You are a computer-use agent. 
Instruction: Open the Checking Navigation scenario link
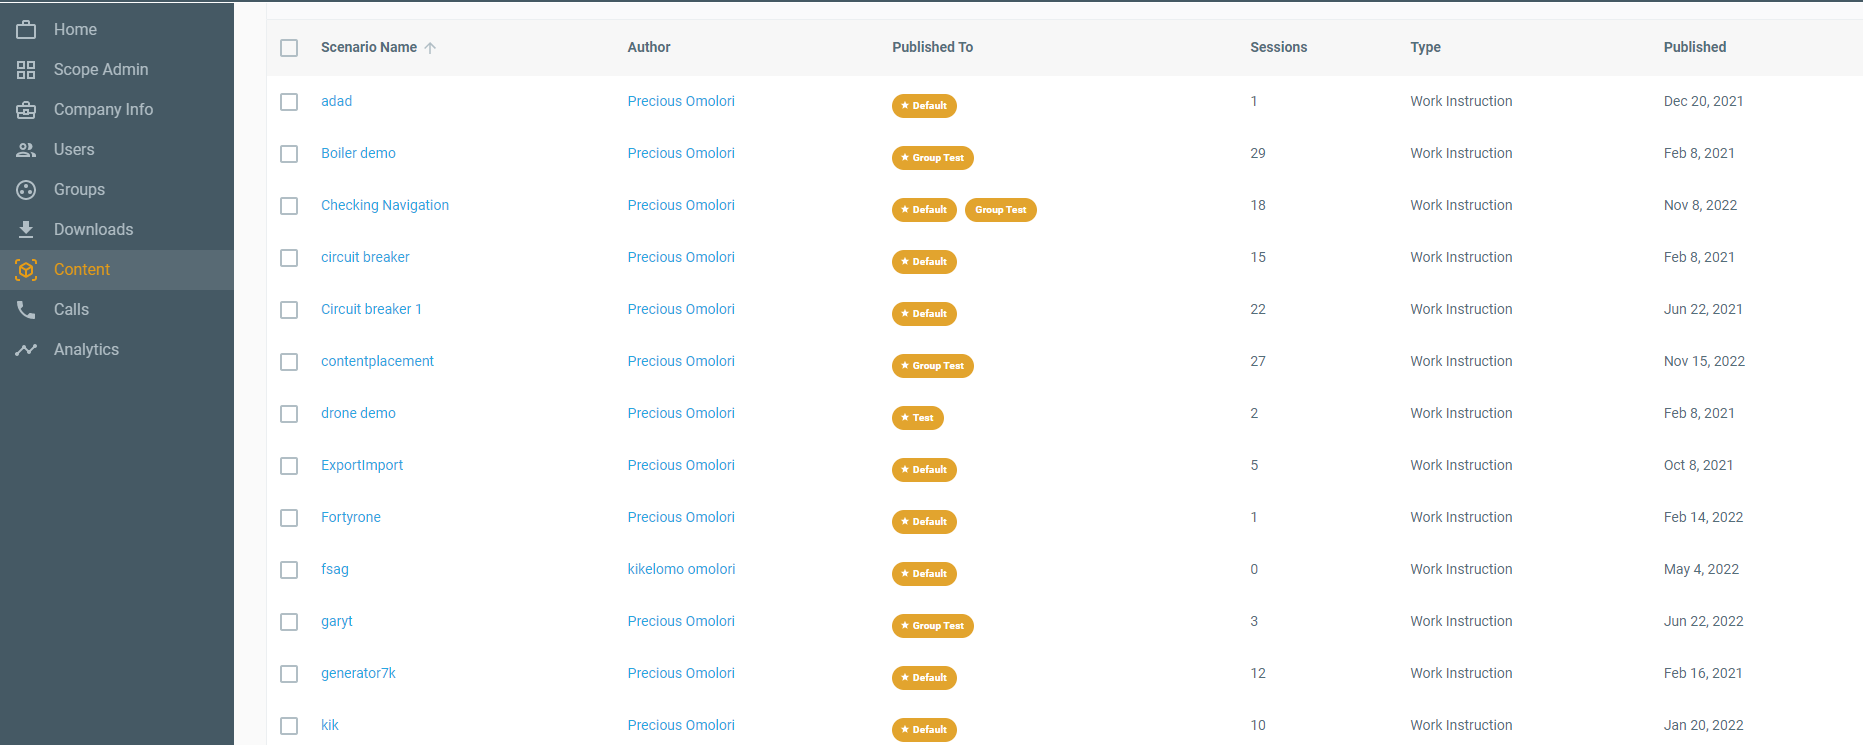click(x=384, y=205)
